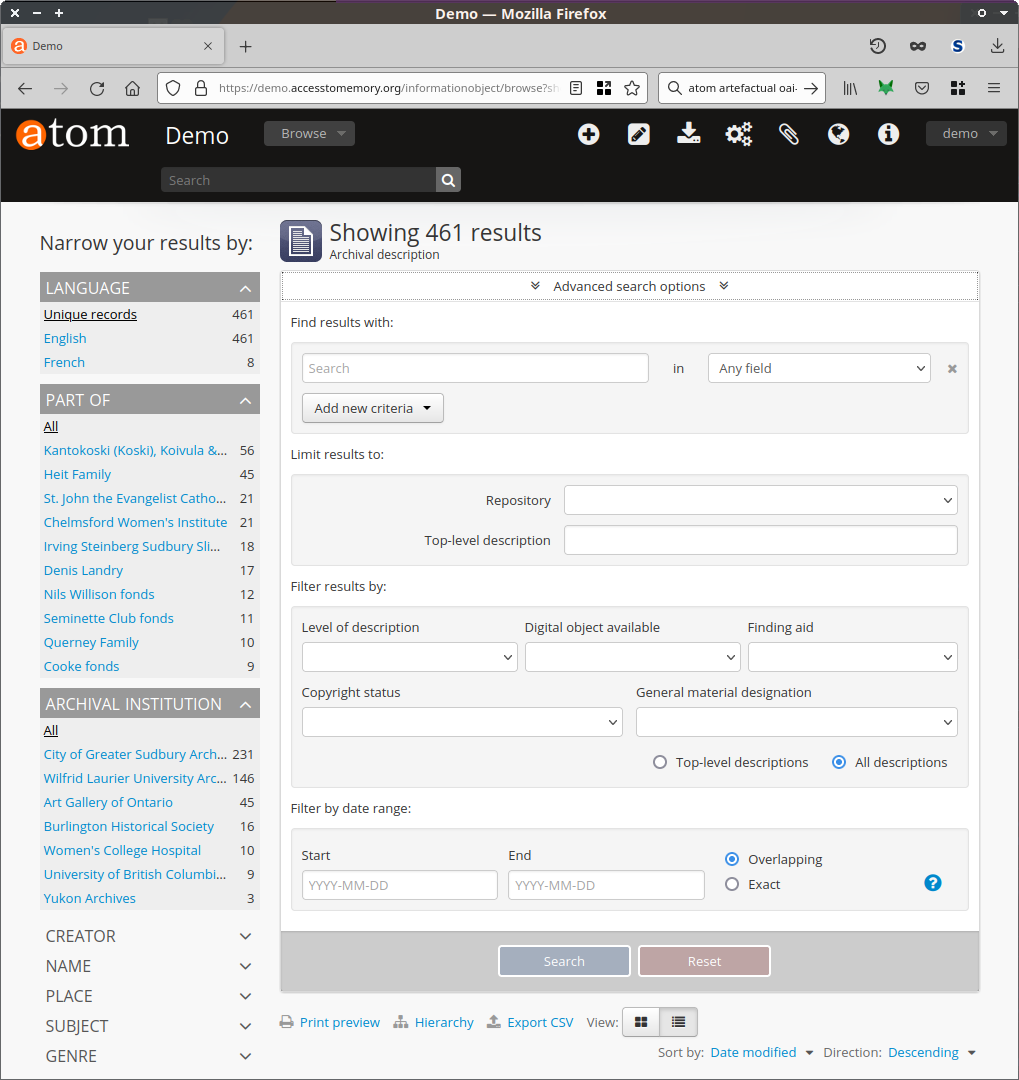
Task: Open the Level of description dropdown
Action: point(409,657)
